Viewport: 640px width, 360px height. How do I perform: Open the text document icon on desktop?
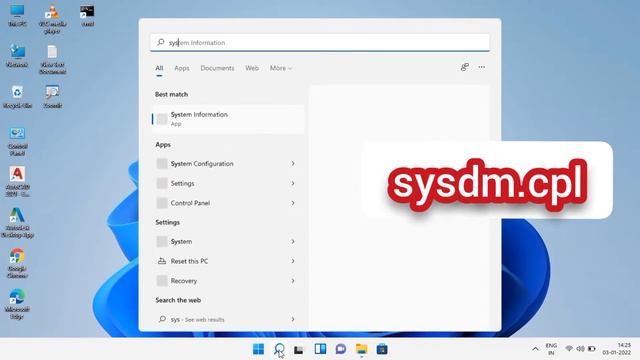52,60
